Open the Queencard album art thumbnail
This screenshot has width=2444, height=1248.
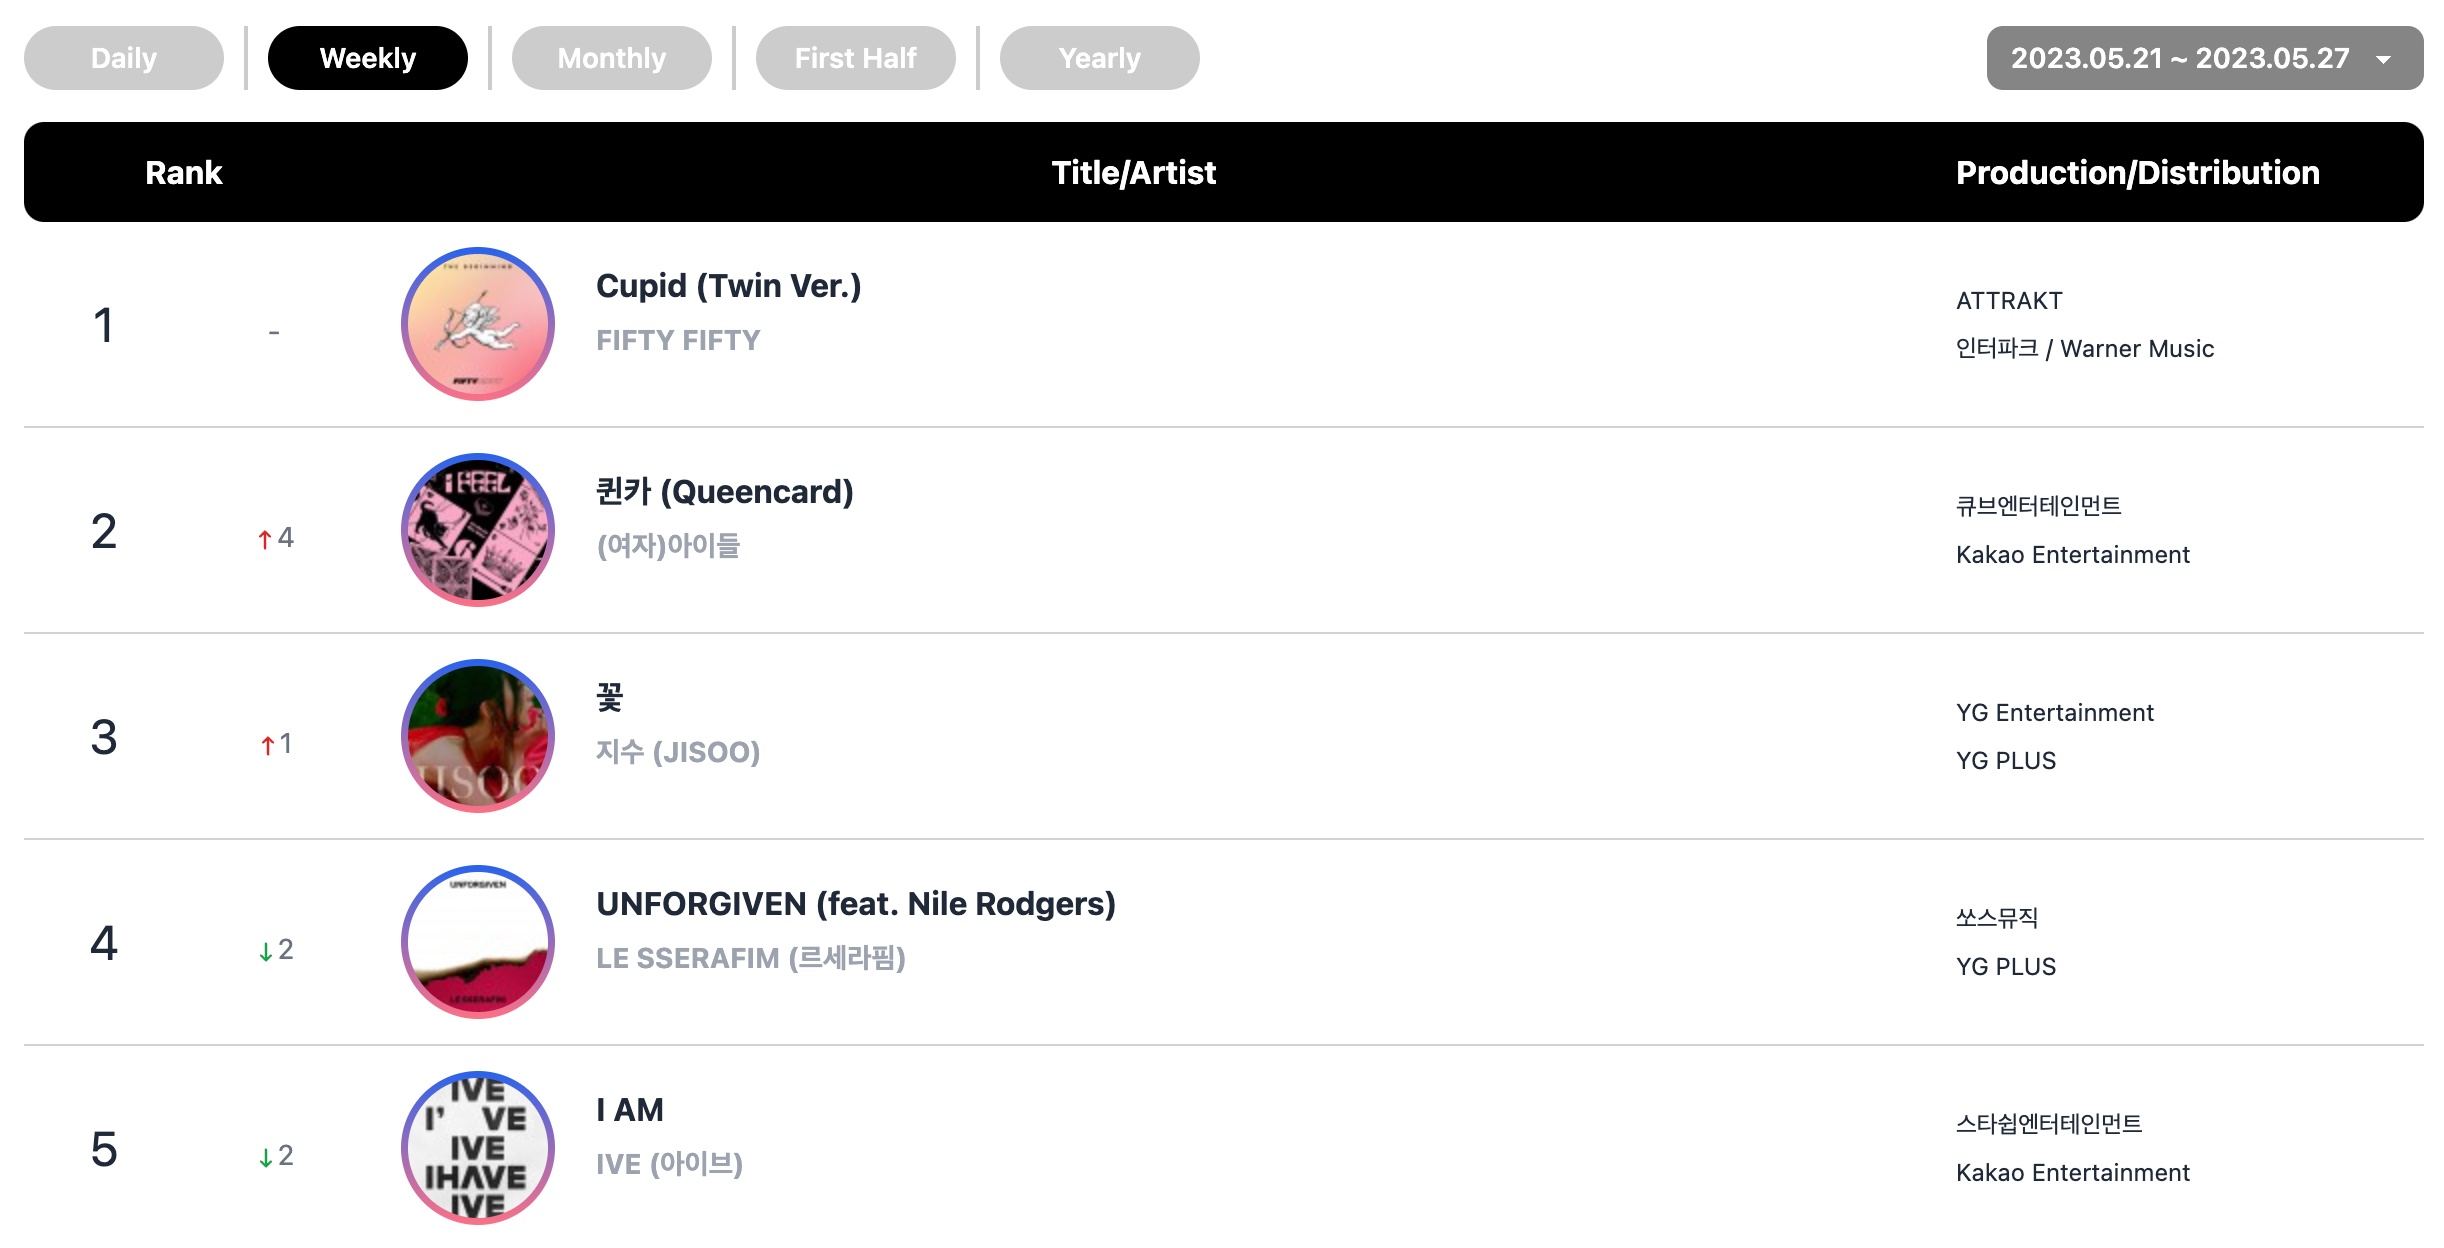click(478, 530)
